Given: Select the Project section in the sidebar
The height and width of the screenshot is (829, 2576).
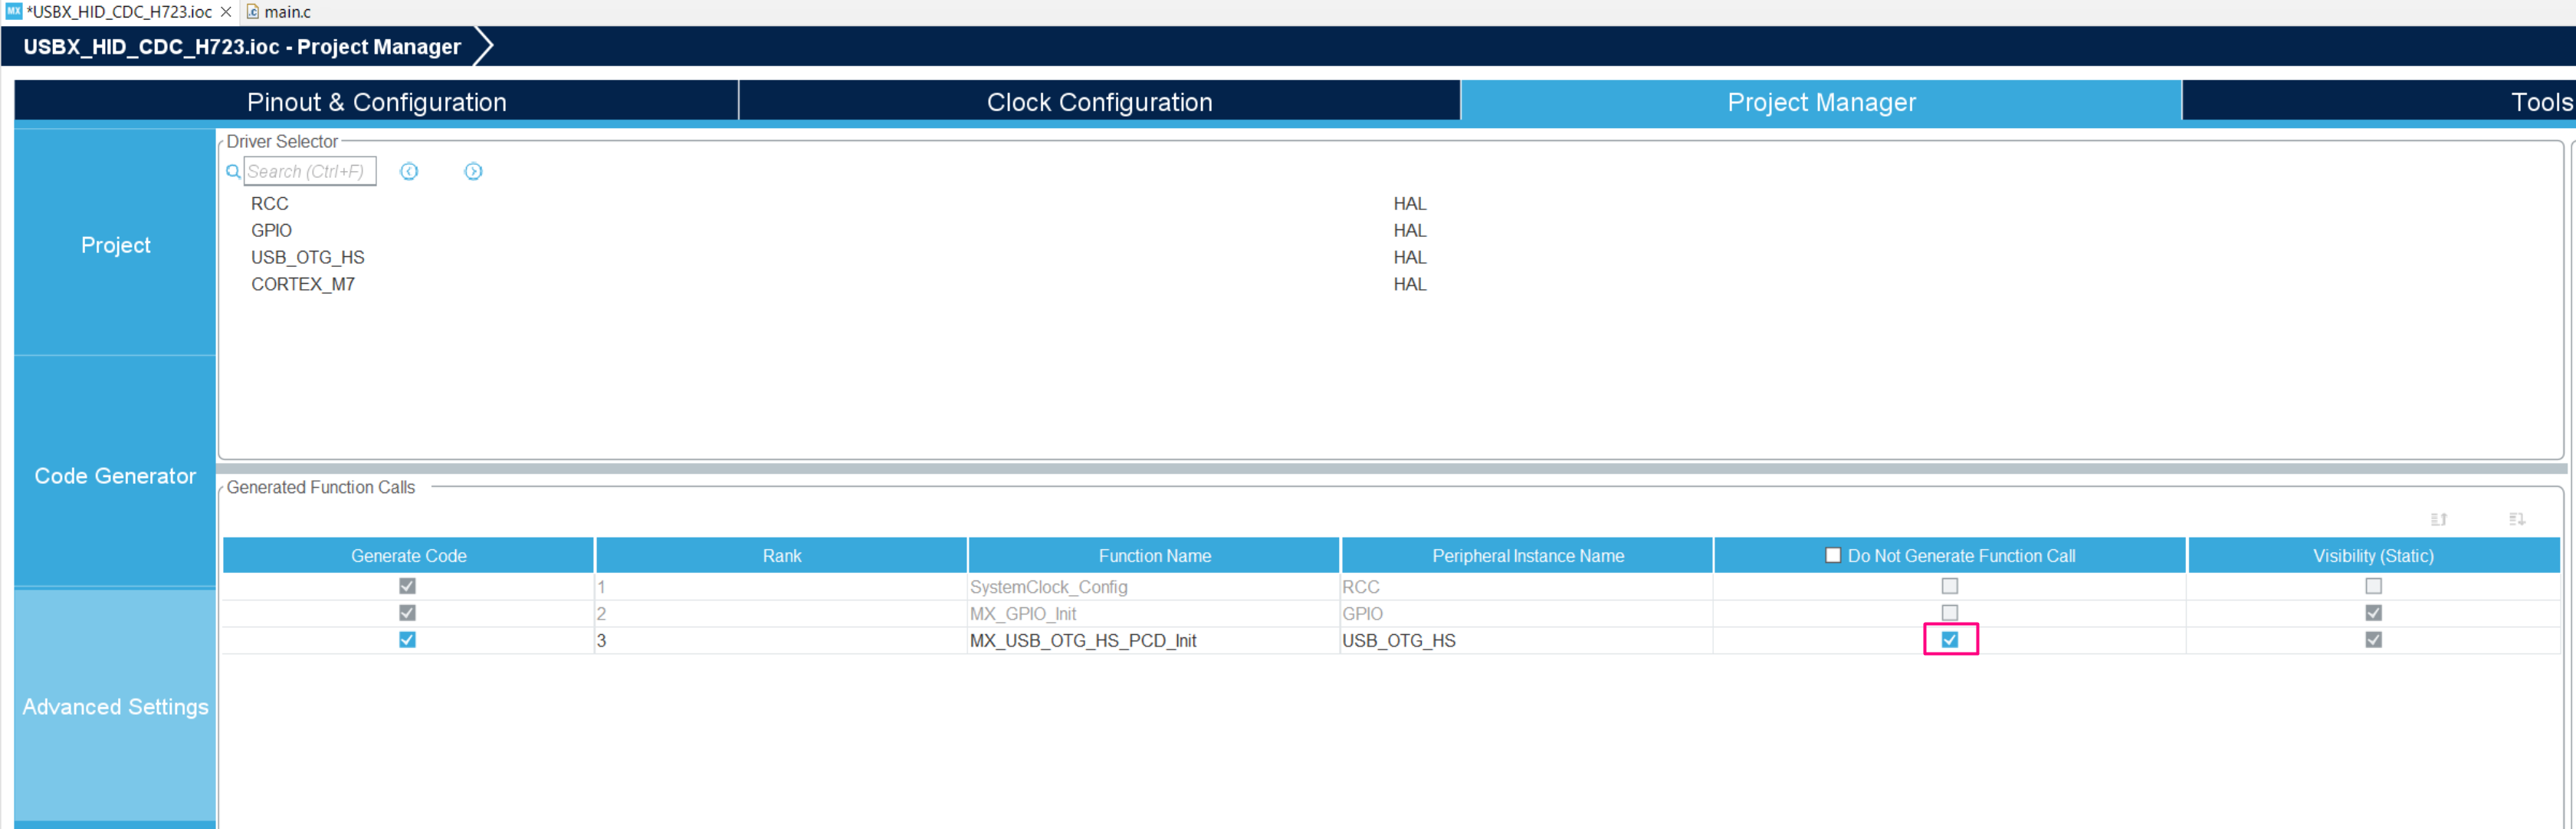Looking at the screenshot, I should tap(115, 245).
